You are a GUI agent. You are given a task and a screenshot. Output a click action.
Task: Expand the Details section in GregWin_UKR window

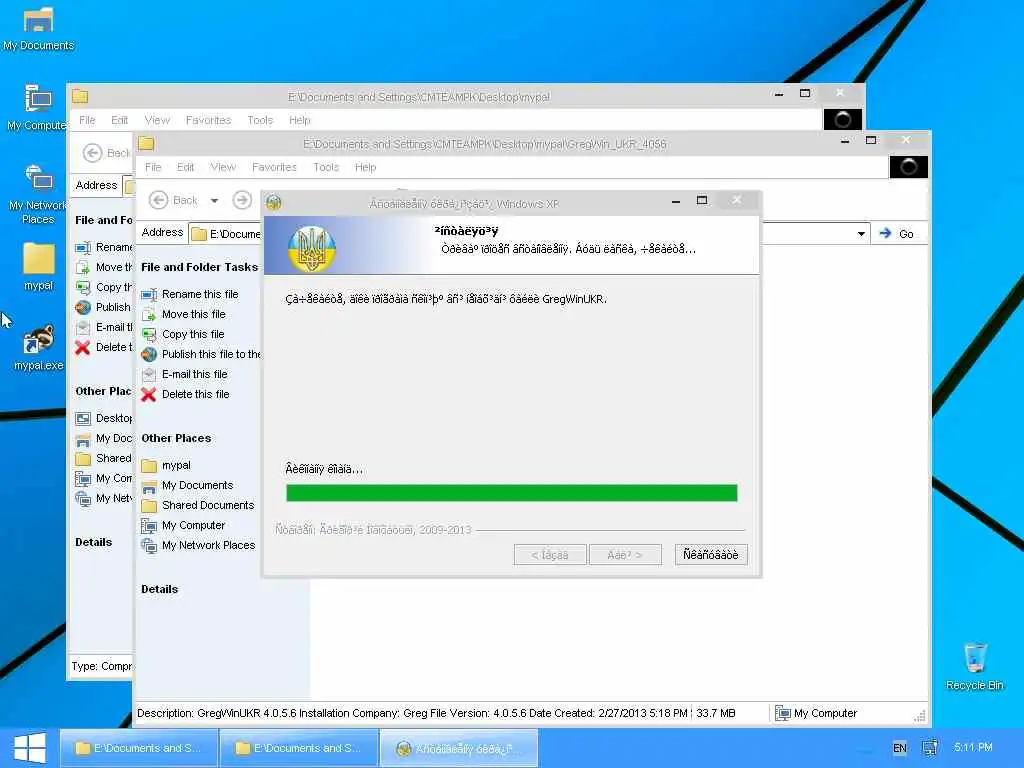tap(159, 589)
